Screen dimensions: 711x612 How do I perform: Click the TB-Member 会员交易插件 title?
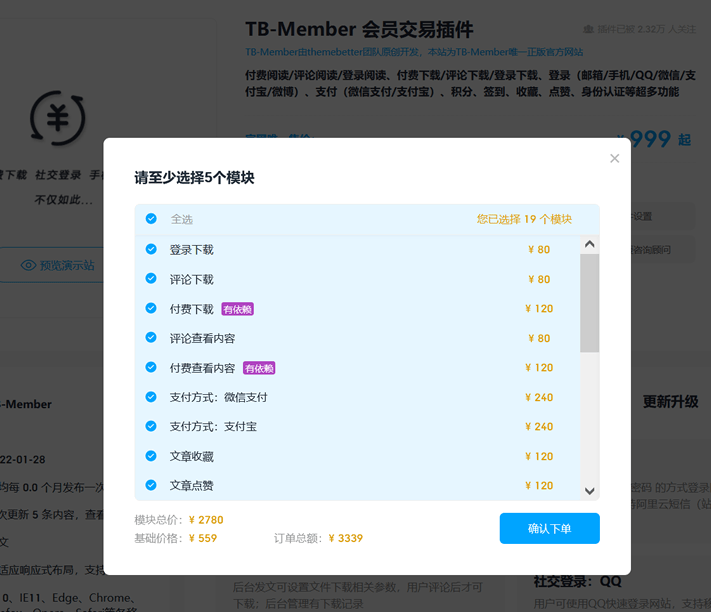pos(359,29)
